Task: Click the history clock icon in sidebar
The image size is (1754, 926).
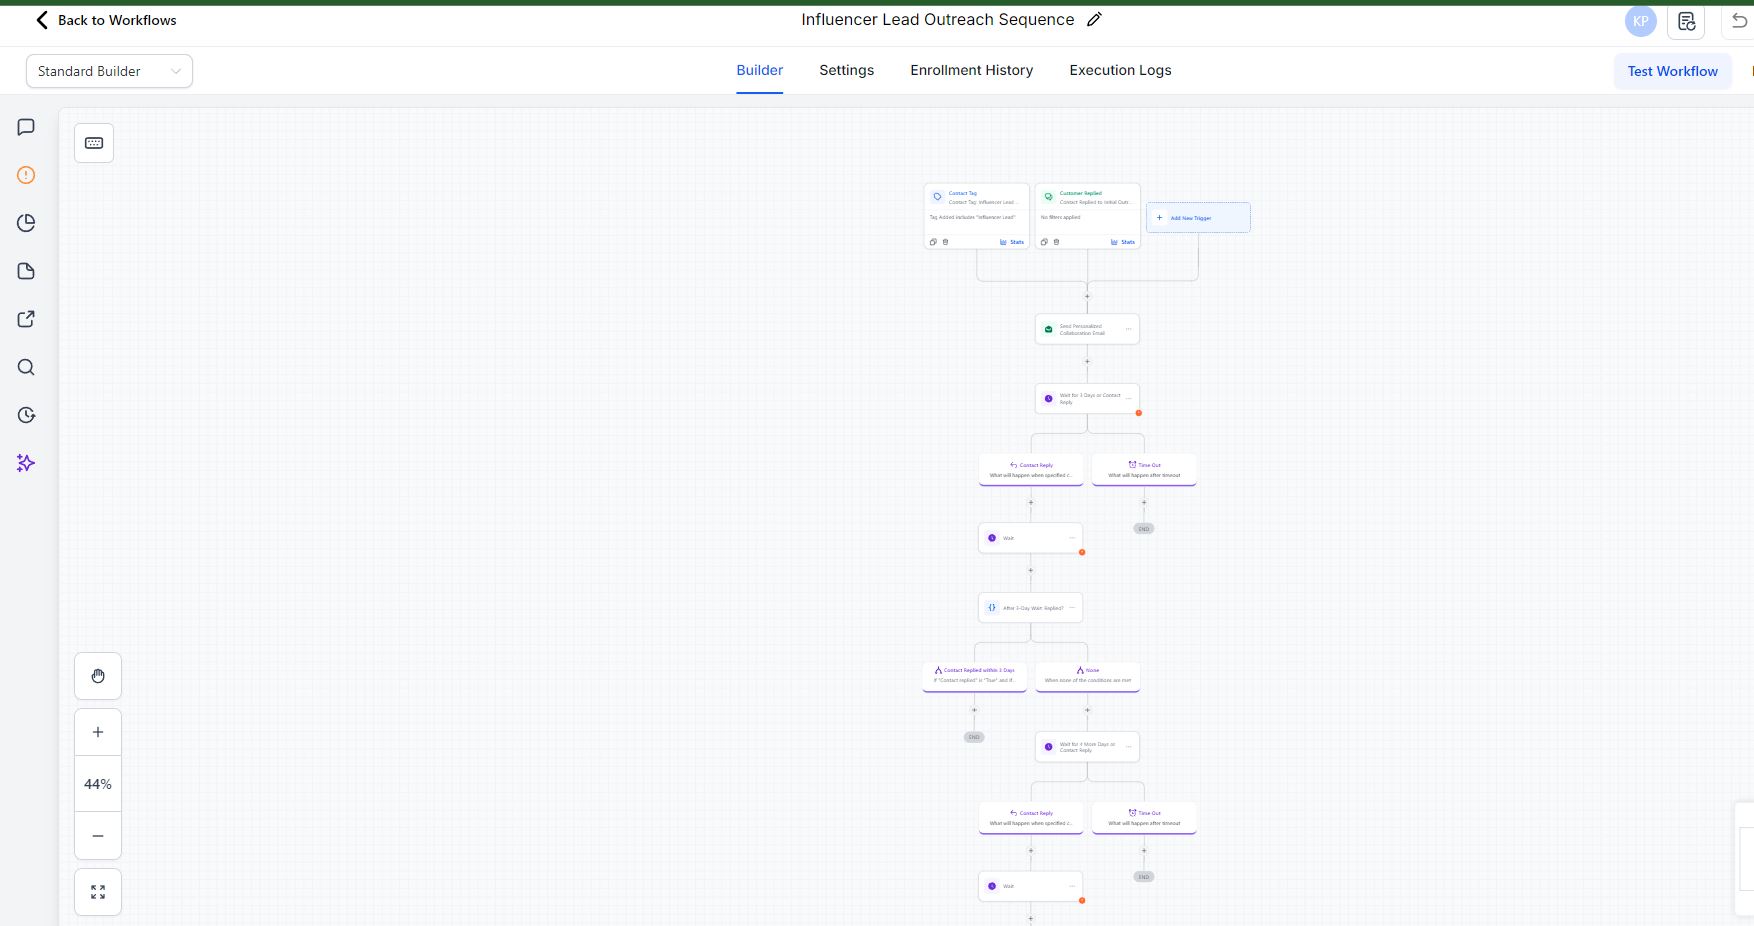Action: pos(25,414)
